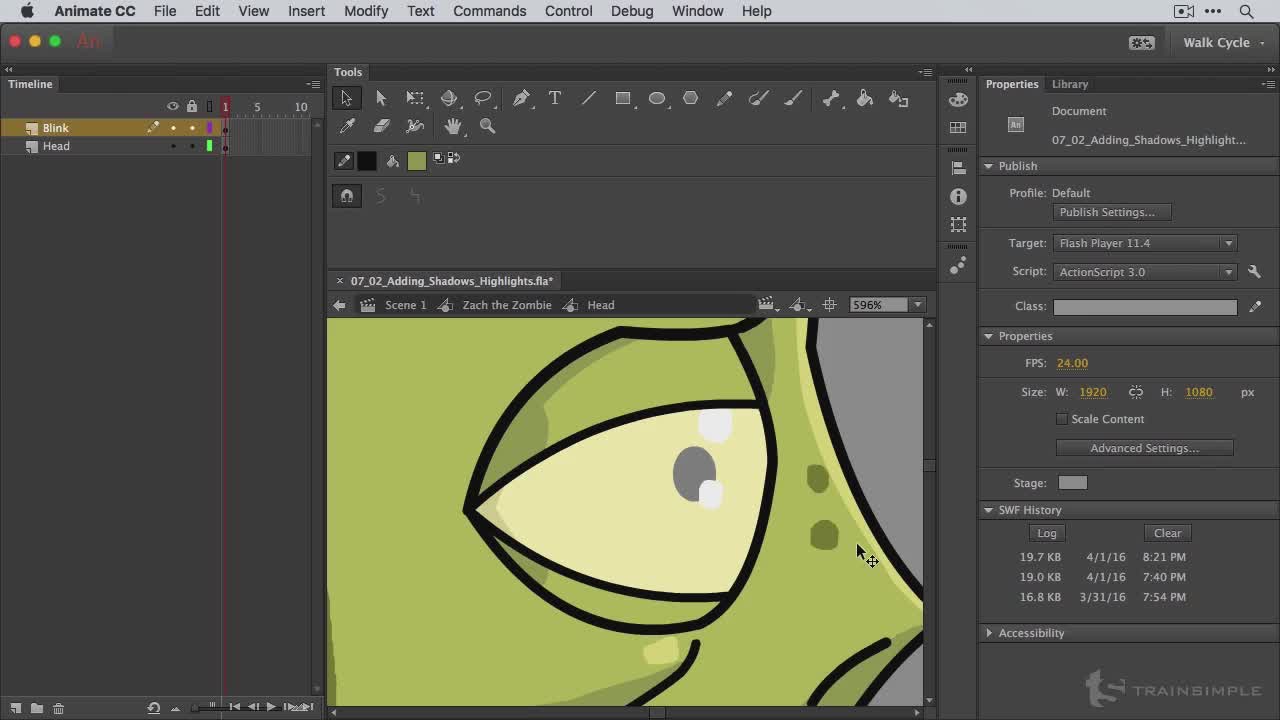Open the Commands menu
The image size is (1280, 720).
[x=489, y=11]
